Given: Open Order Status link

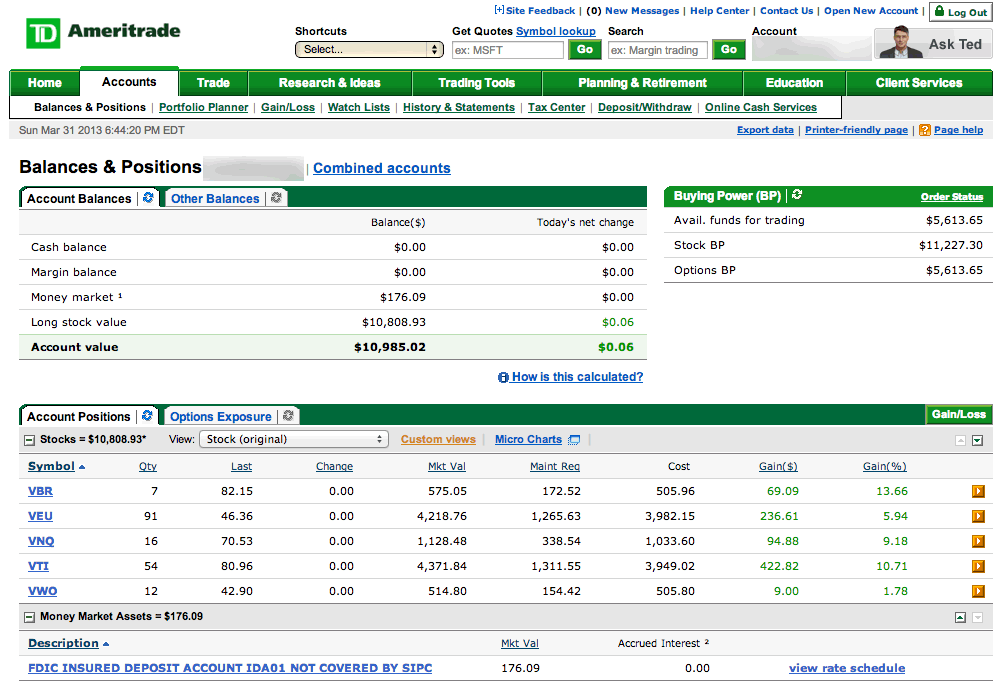Looking at the screenshot, I should tap(952, 197).
